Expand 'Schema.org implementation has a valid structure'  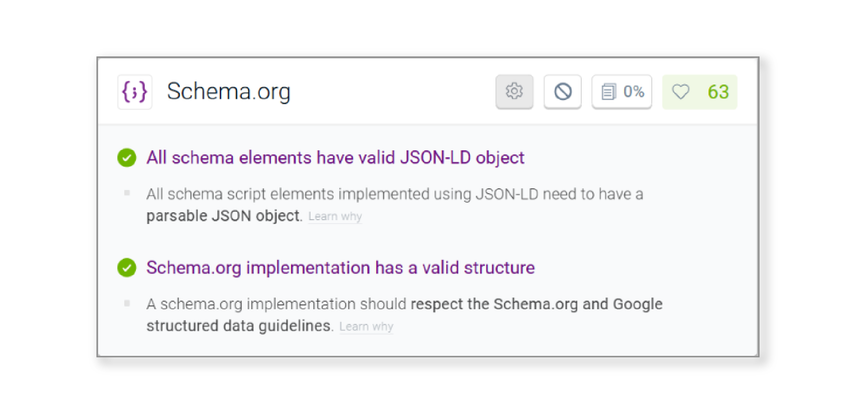[340, 268]
